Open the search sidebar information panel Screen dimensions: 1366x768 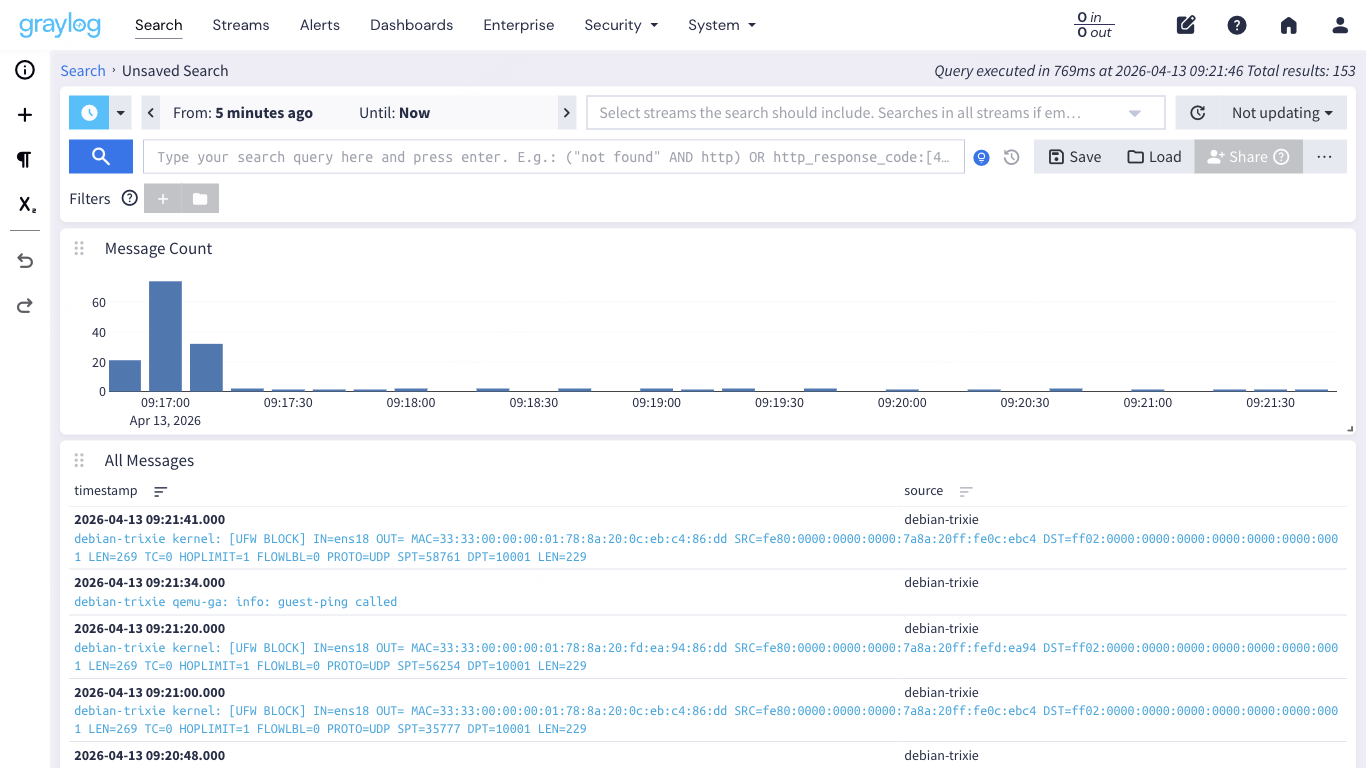click(24, 70)
